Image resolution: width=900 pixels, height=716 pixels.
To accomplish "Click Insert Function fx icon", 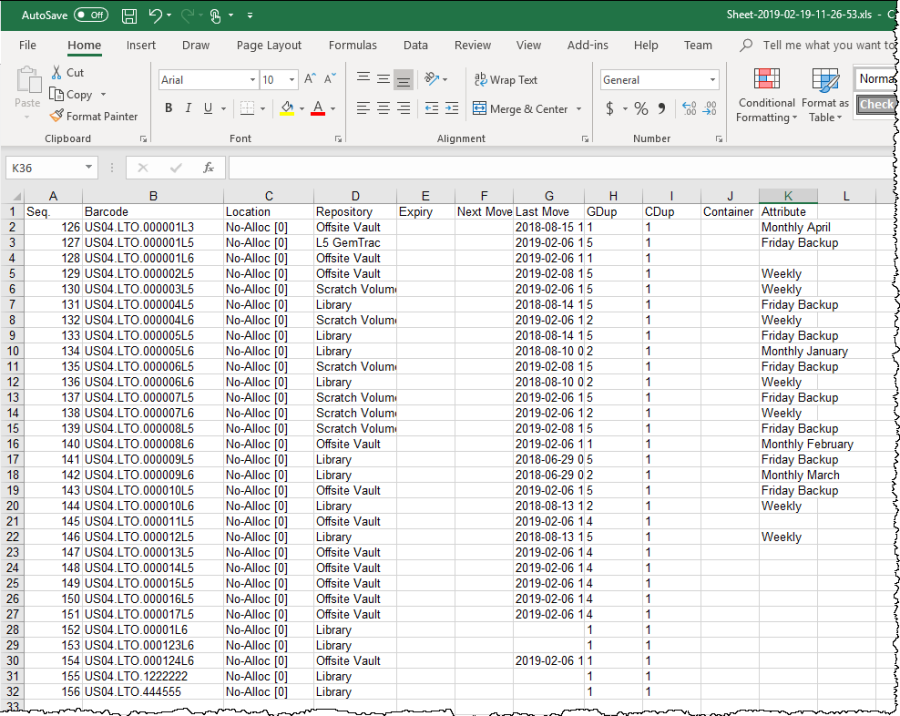I will [208, 168].
